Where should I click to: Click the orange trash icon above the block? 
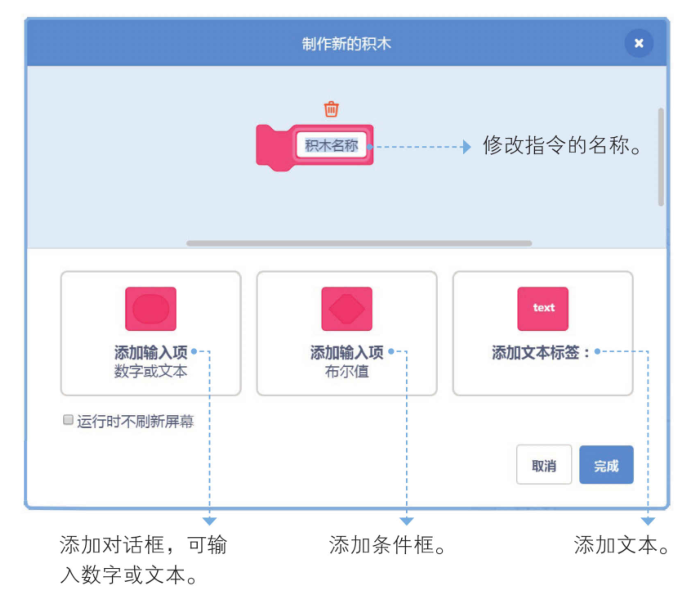tap(331, 109)
